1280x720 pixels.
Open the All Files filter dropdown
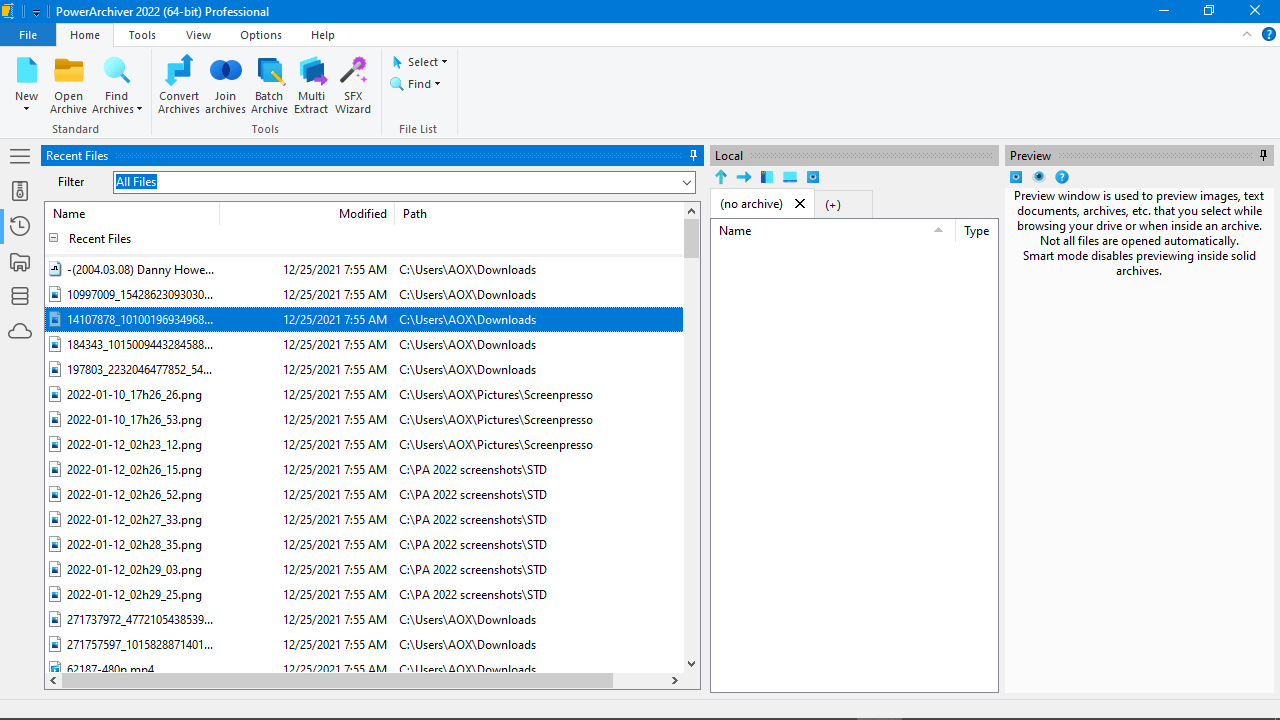tap(686, 182)
